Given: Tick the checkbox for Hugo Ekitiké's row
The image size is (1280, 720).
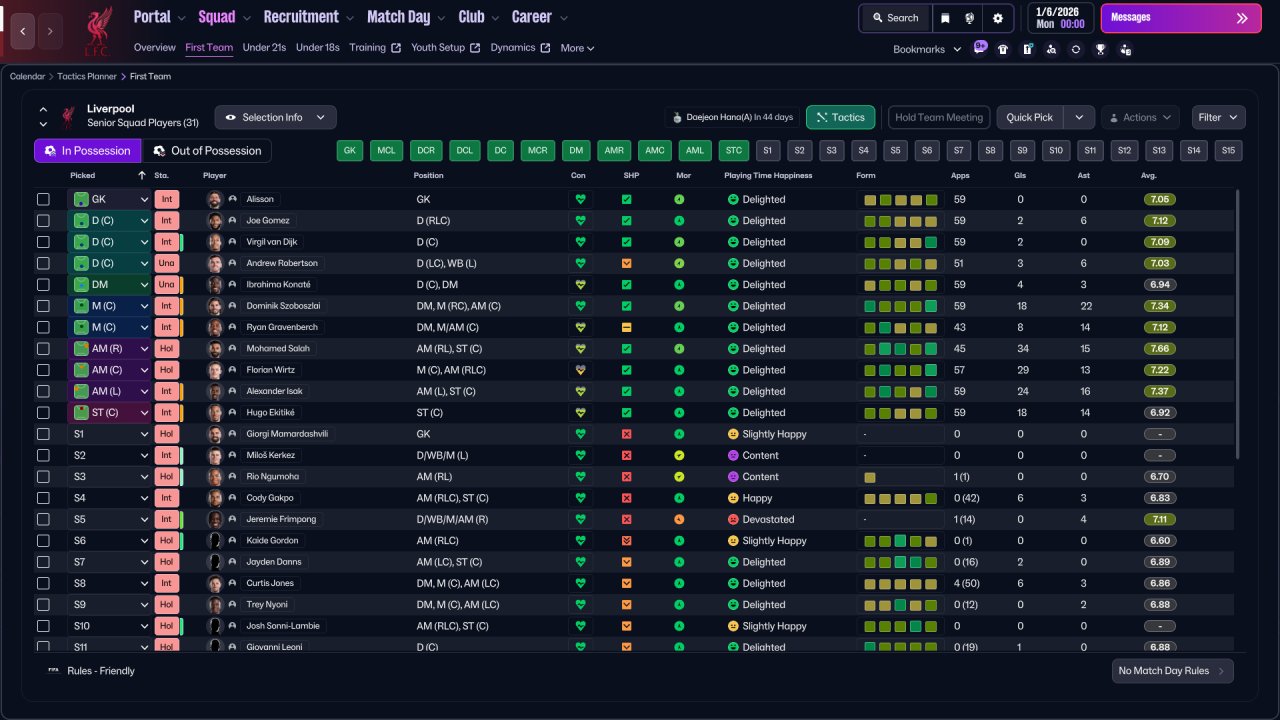Looking at the screenshot, I should (x=43, y=413).
